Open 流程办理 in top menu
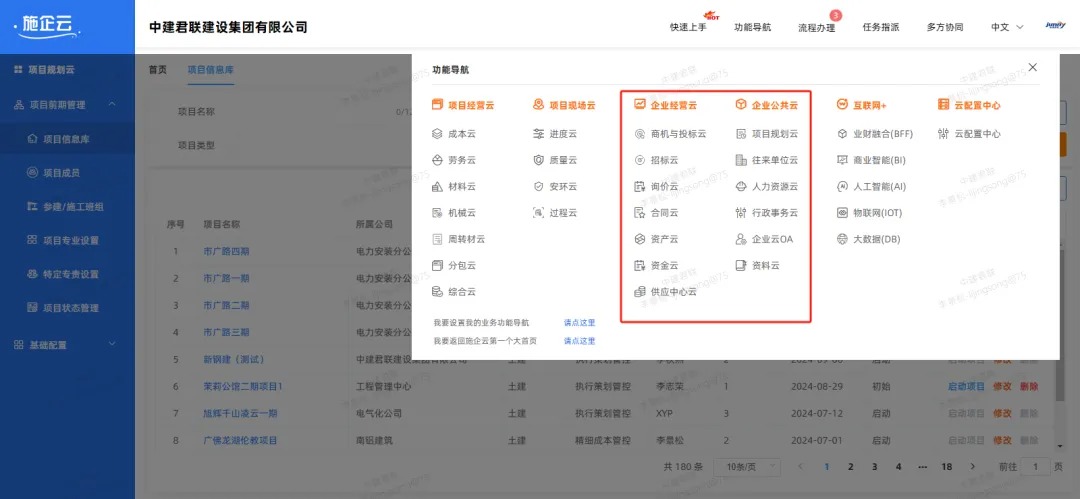The height and width of the screenshot is (499, 1080). tap(816, 28)
